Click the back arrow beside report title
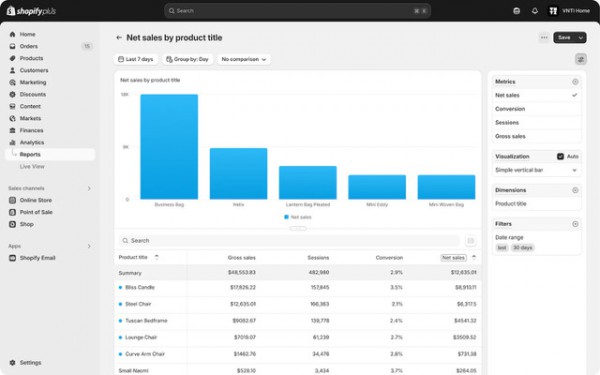Screen dimensions: 600x375 tap(119, 38)
